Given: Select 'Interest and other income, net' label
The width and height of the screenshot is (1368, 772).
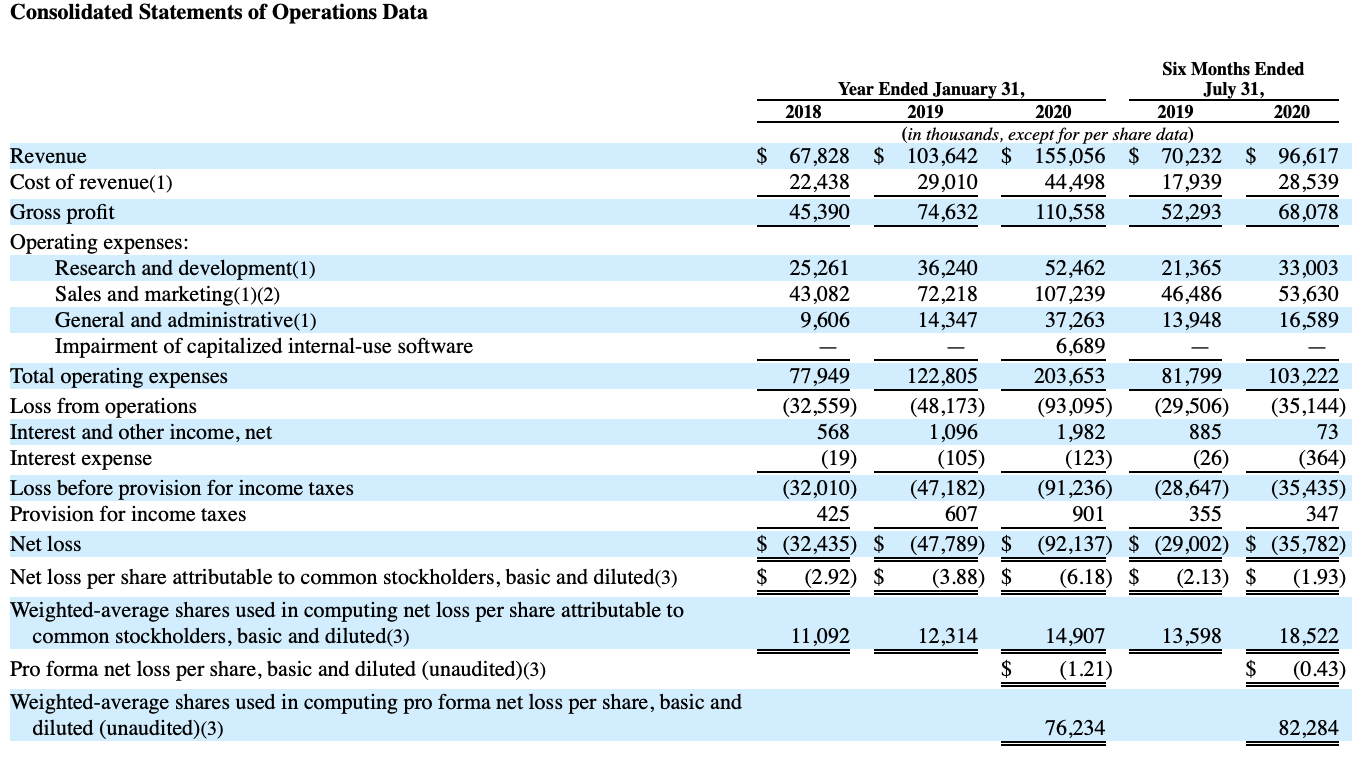Looking at the screenshot, I should (x=141, y=432).
